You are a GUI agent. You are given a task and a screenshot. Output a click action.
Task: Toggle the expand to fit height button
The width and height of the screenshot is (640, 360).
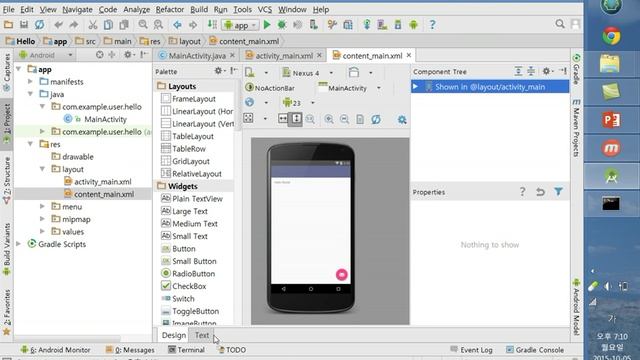coord(296,119)
